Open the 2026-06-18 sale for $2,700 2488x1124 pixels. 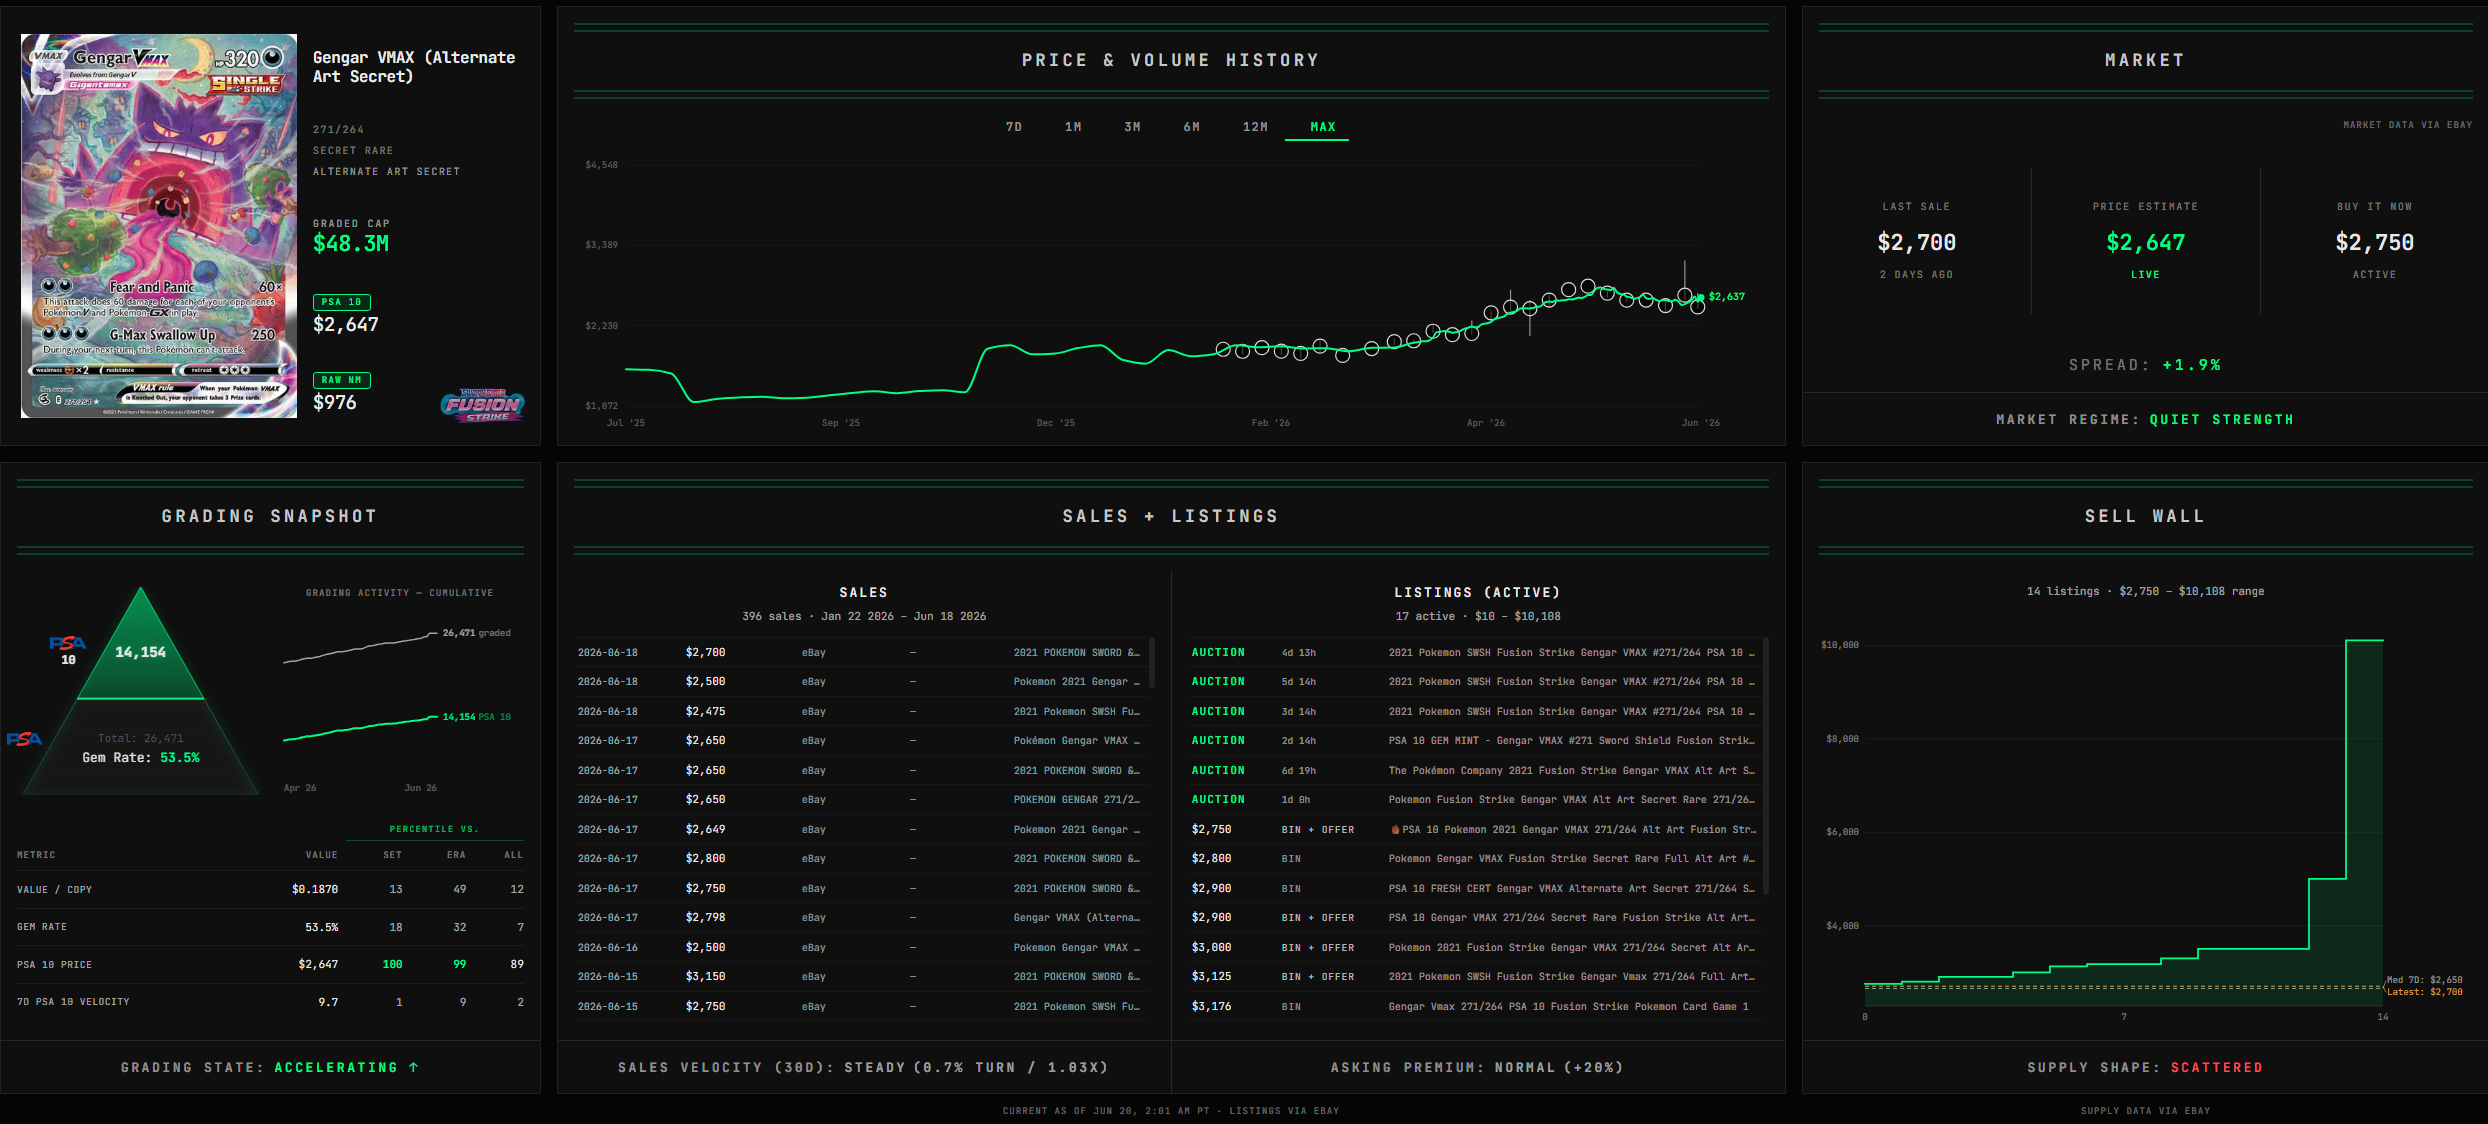(x=861, y=653)
